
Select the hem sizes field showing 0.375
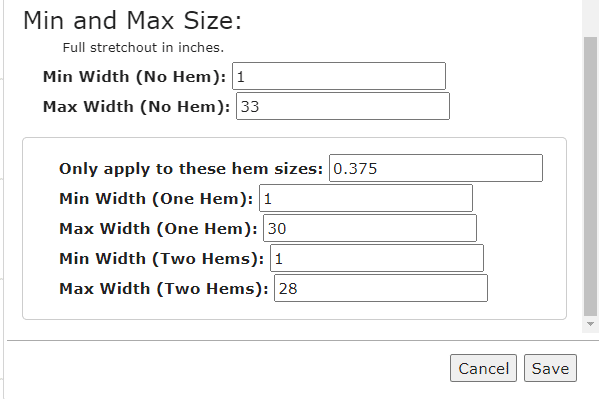pyautogui.click(x=436, y=168)
